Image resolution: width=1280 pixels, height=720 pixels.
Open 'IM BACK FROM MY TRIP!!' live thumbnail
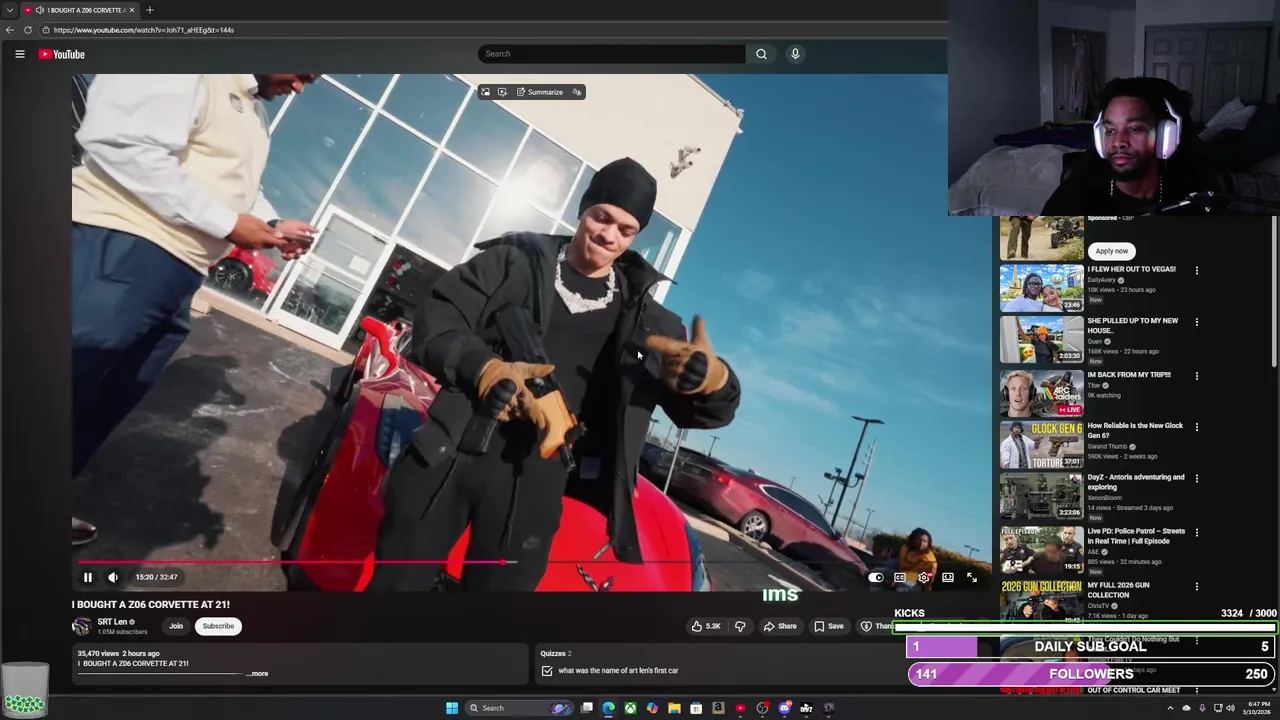tap(1042, 393)
